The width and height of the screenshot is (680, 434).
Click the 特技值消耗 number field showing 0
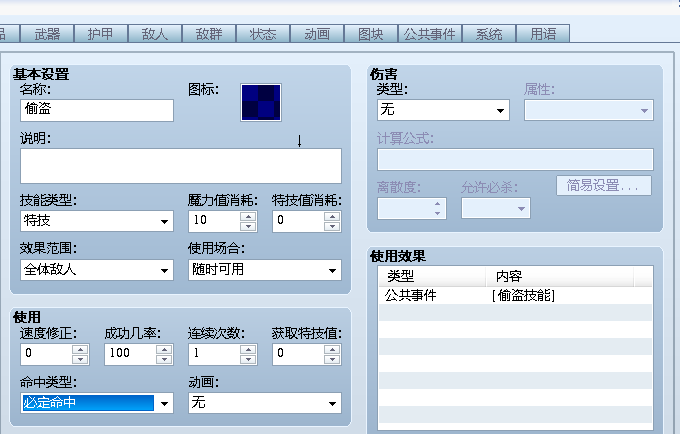point(298,221)
